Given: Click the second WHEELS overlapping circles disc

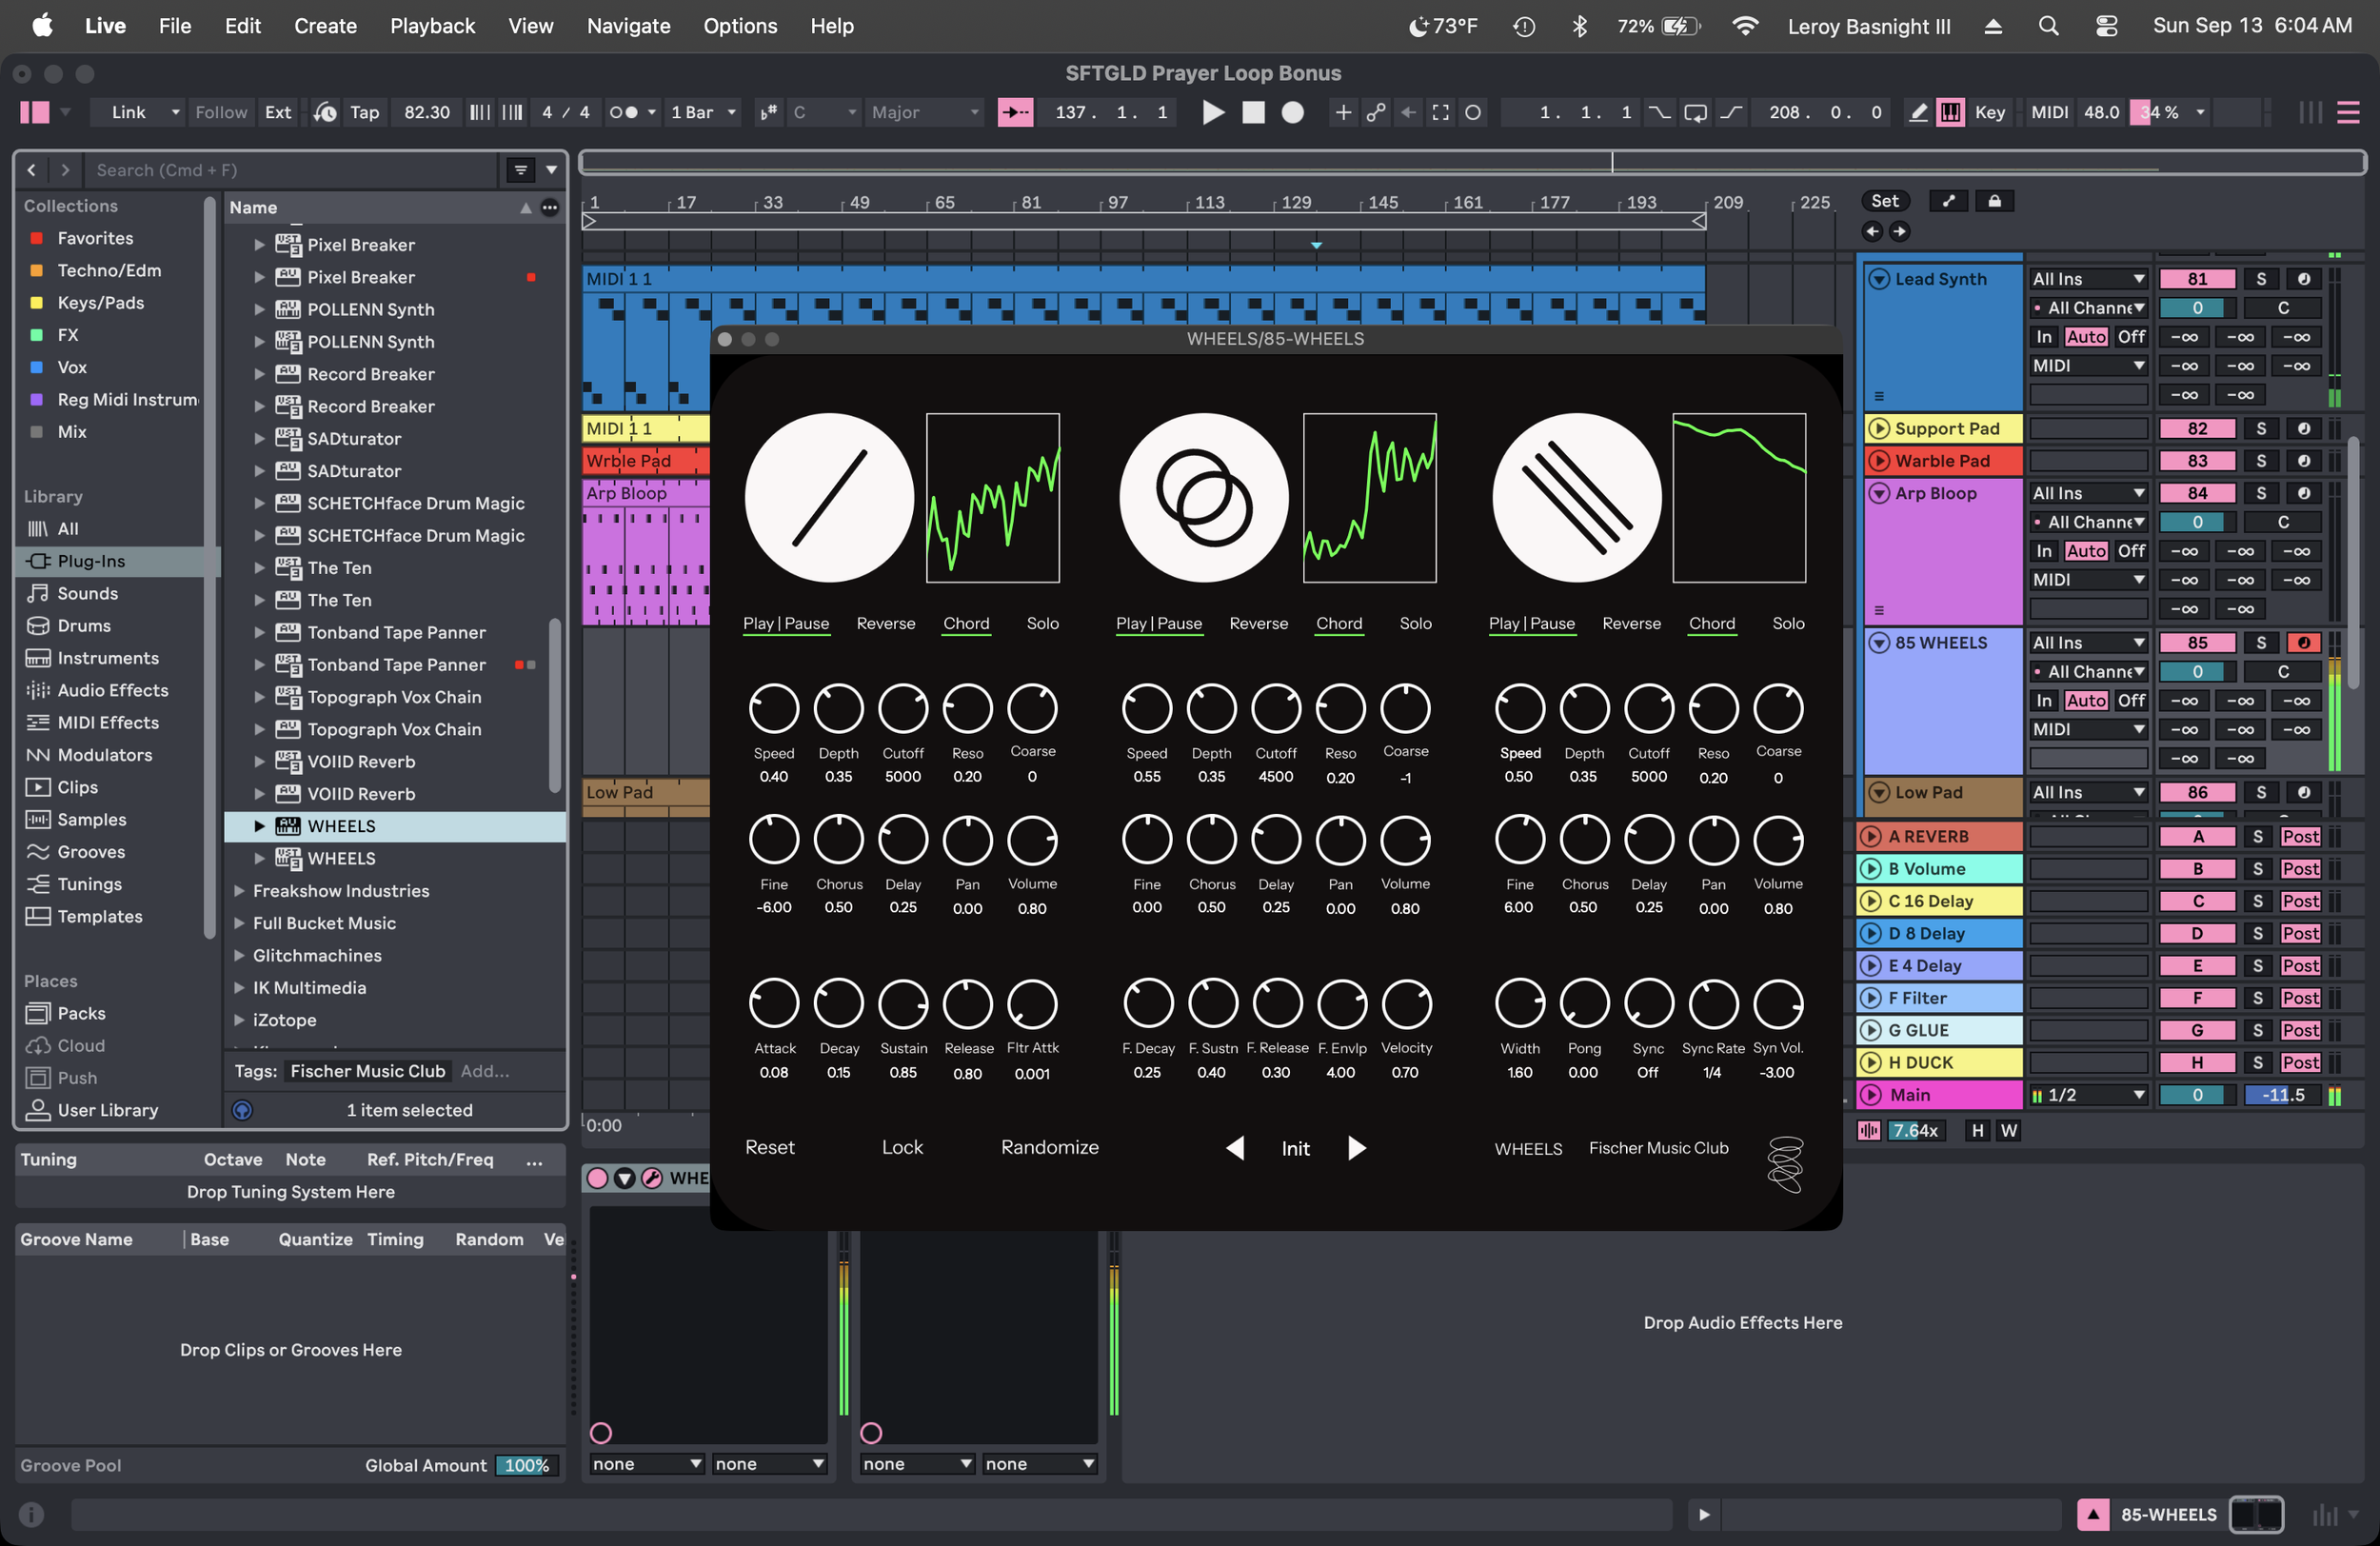Looking at the screenshot, I should point(1204,497).
